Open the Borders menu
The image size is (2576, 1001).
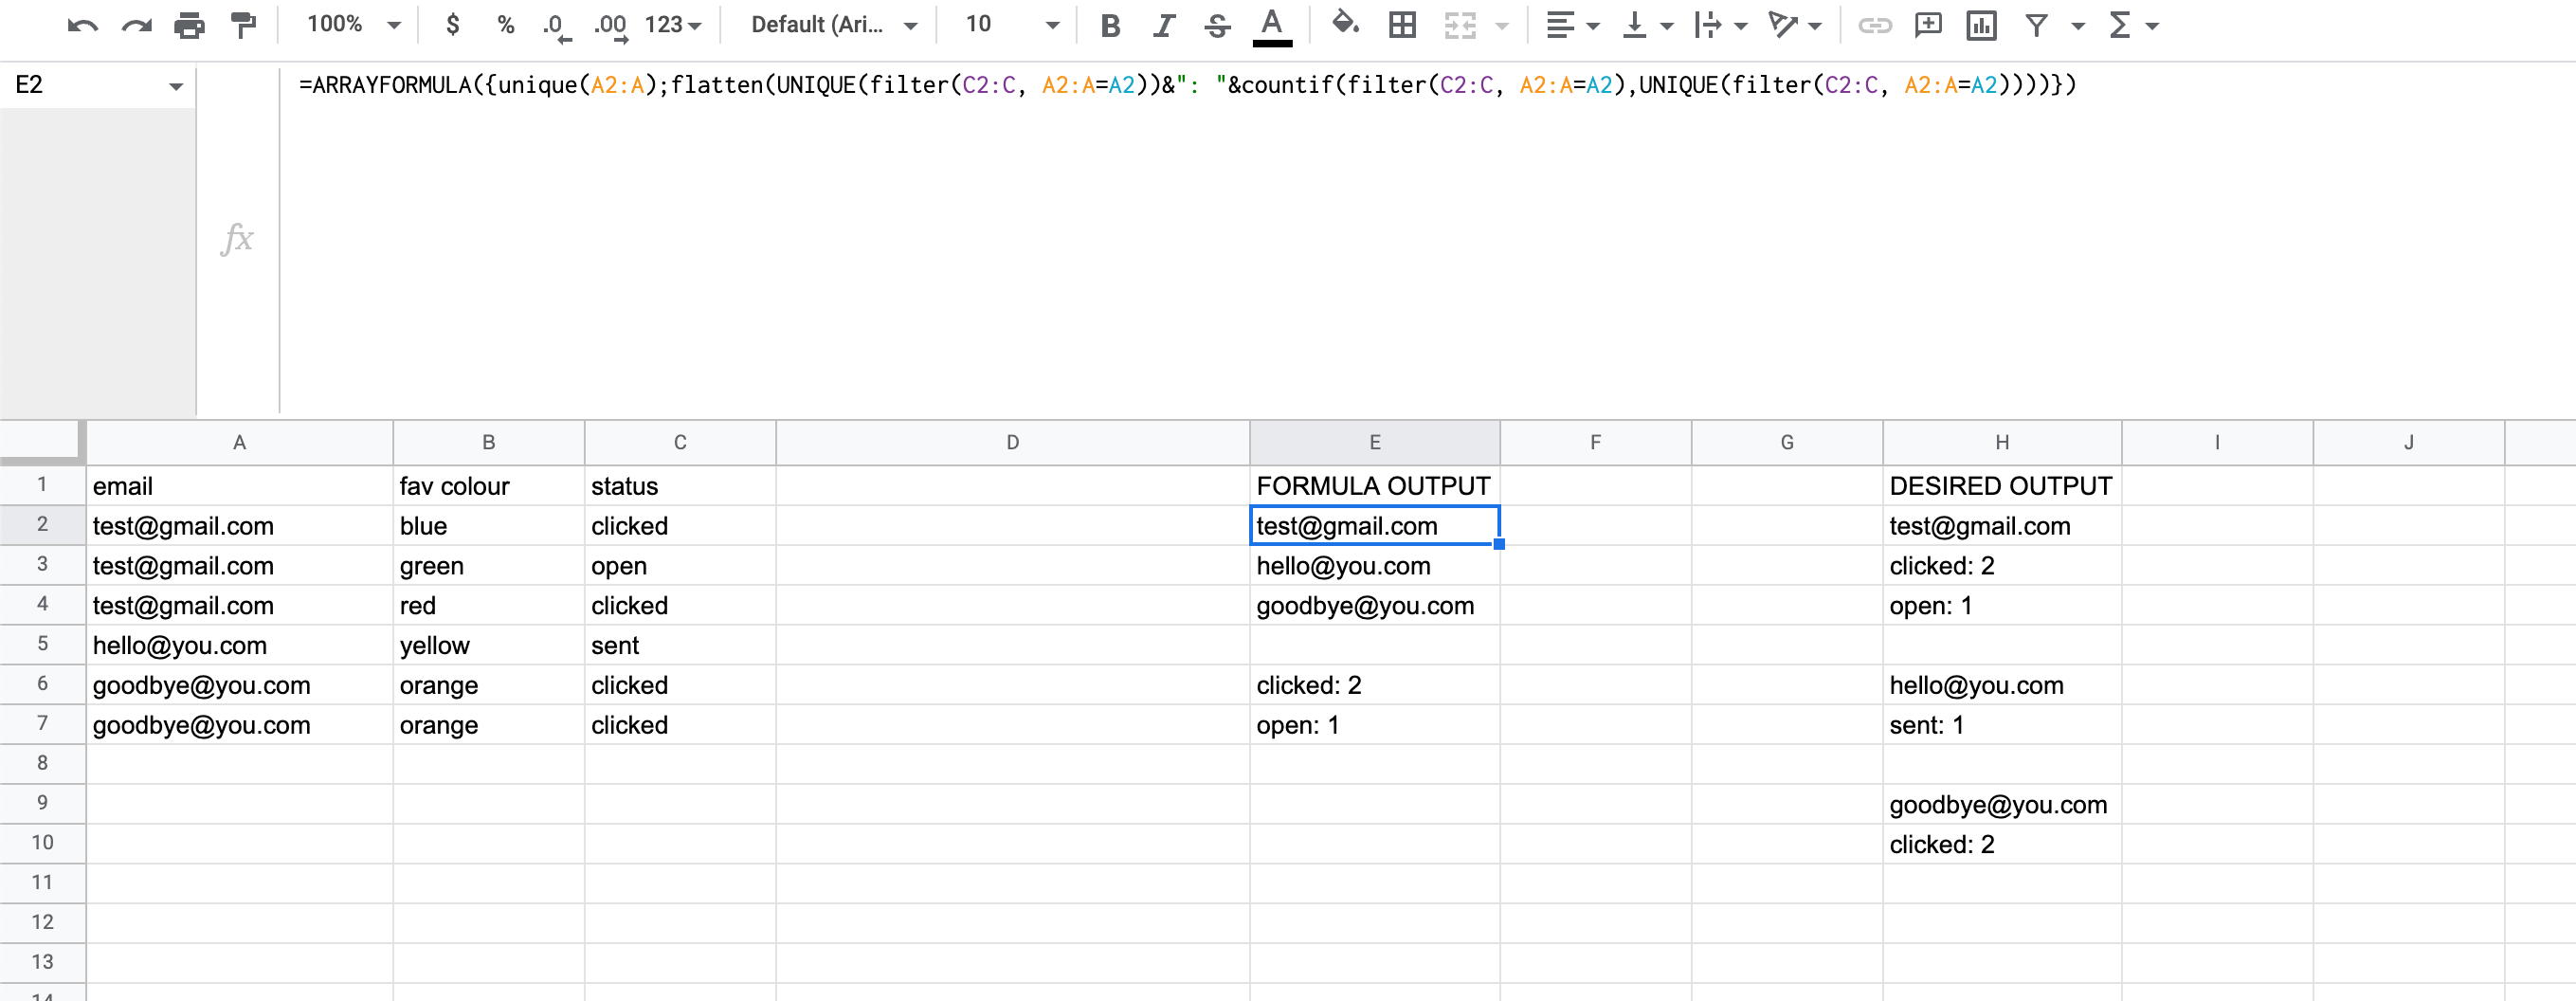[x=1402, y=25]
